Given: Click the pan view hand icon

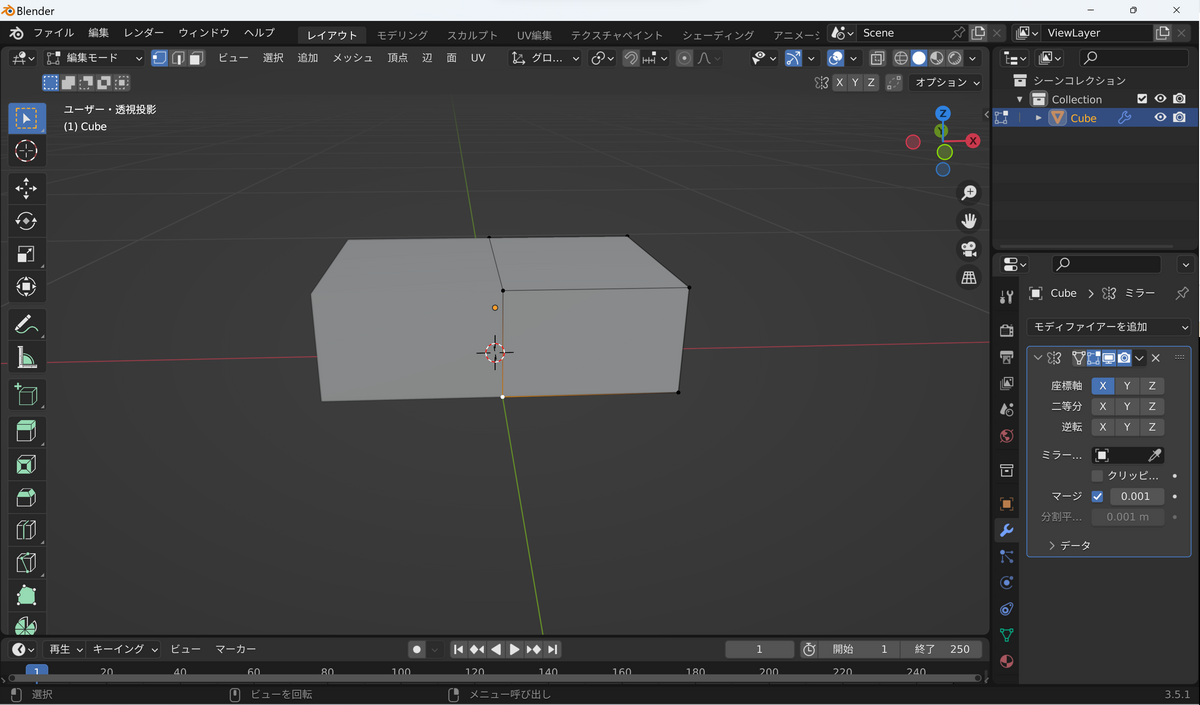Looking at the screenshot, I should tap(968, 221).
